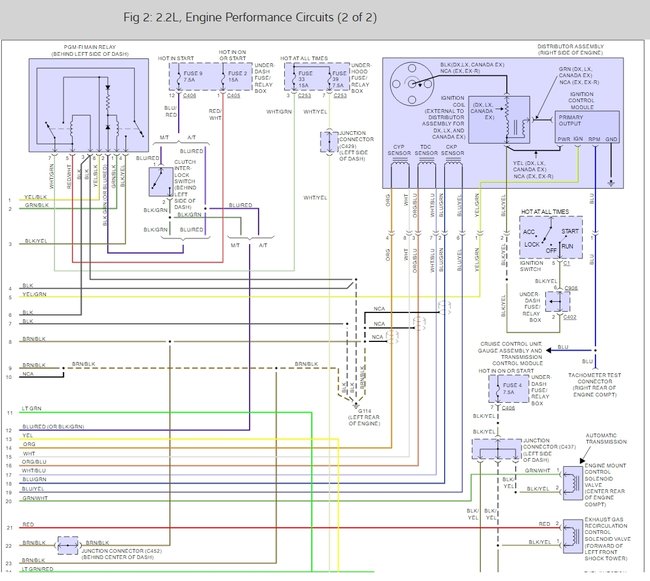Click the ground symbol inside the distributor assembly

[x=611, y=183]
